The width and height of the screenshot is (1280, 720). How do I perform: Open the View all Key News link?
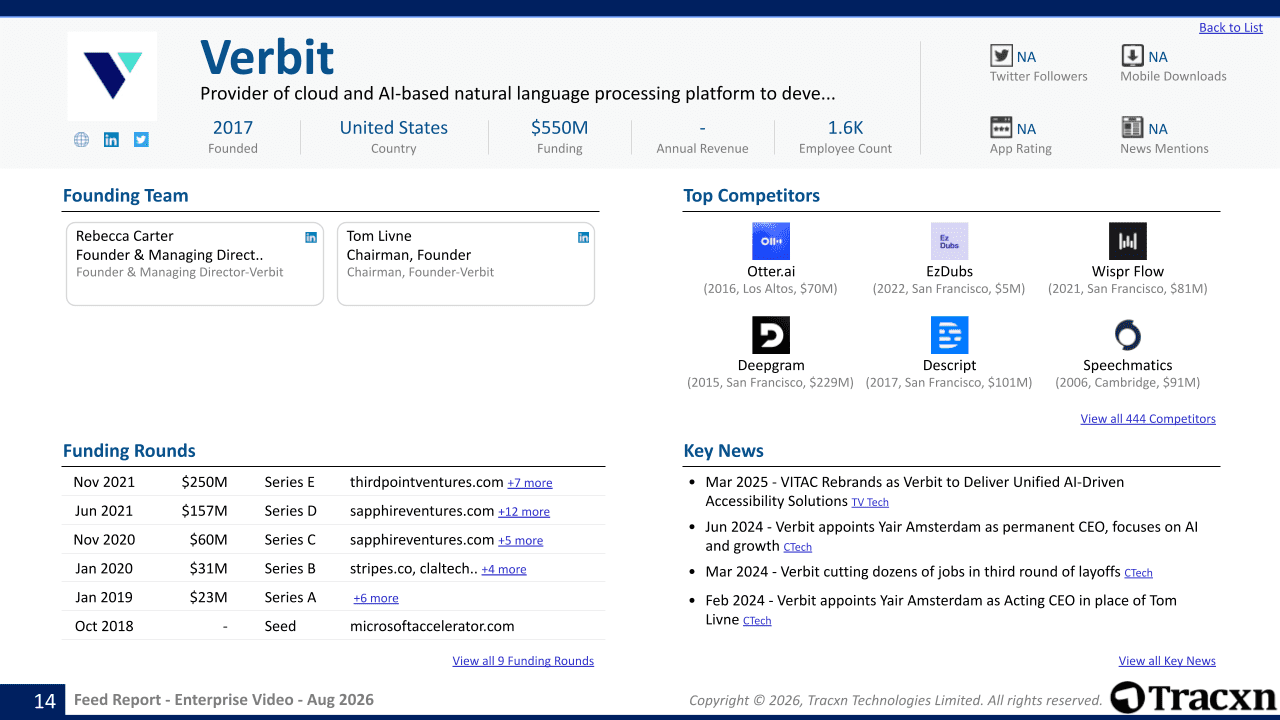pyautogui.click(x=1167, y=661)
